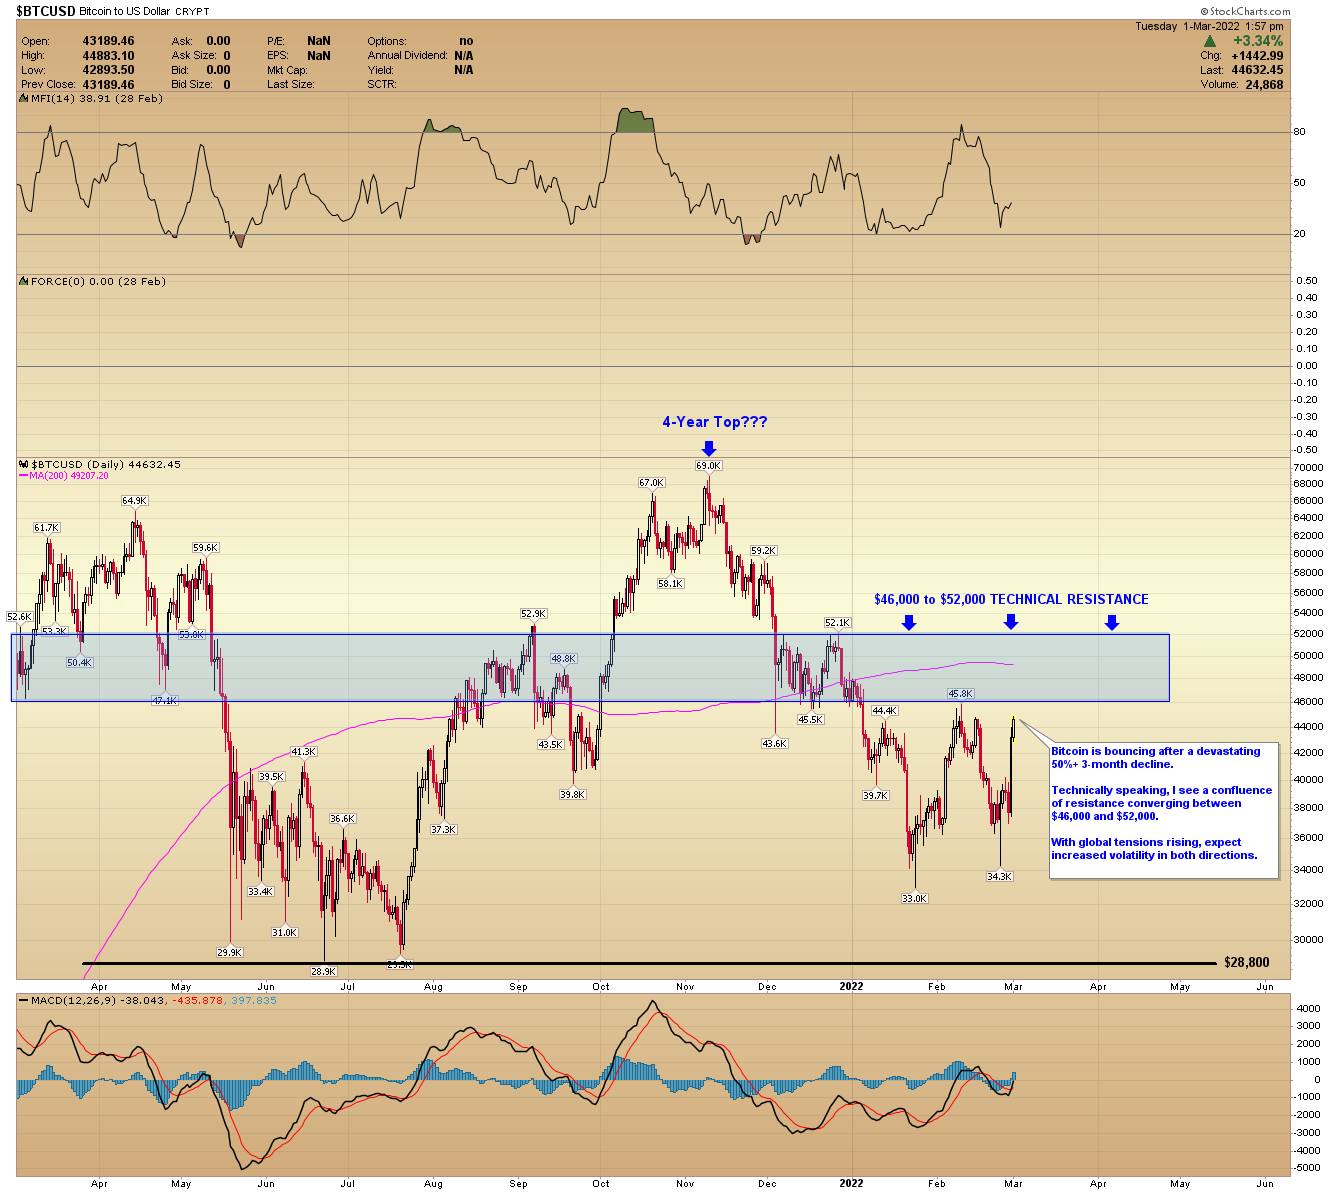The width and height of the screenshot is (1340, 1192).
Task: Click the '4-Year Top???' annotation
Action: pos(715,422)
